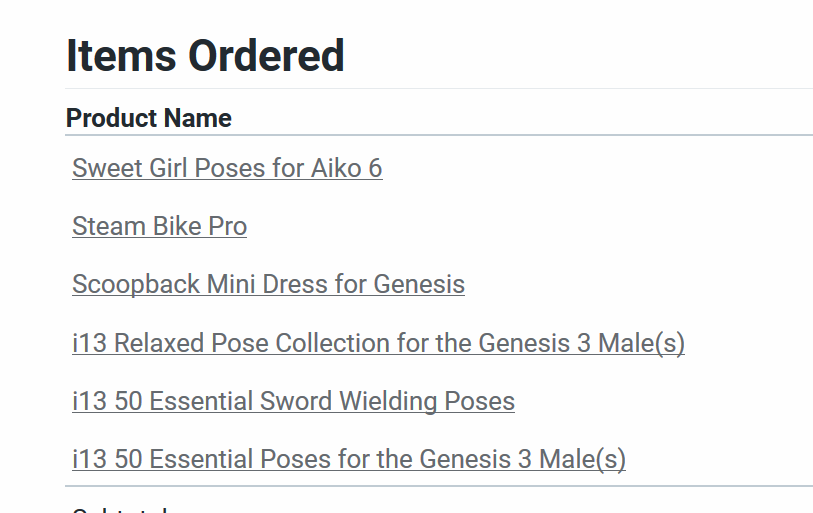Open the Aiko 6 poses product

tap(227, 168)
